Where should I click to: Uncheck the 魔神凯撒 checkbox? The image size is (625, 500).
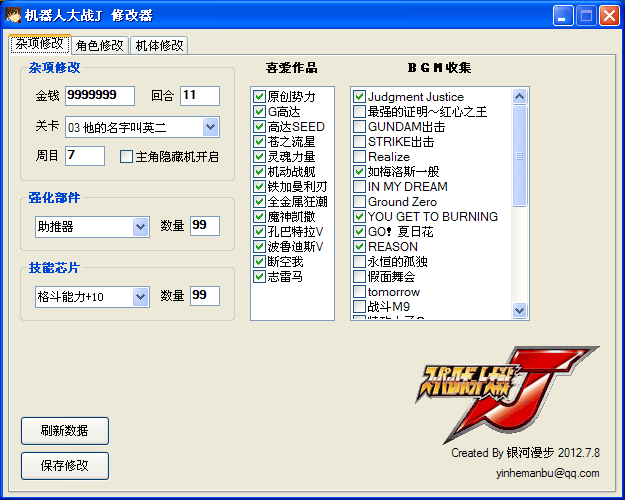coord(259,217)
